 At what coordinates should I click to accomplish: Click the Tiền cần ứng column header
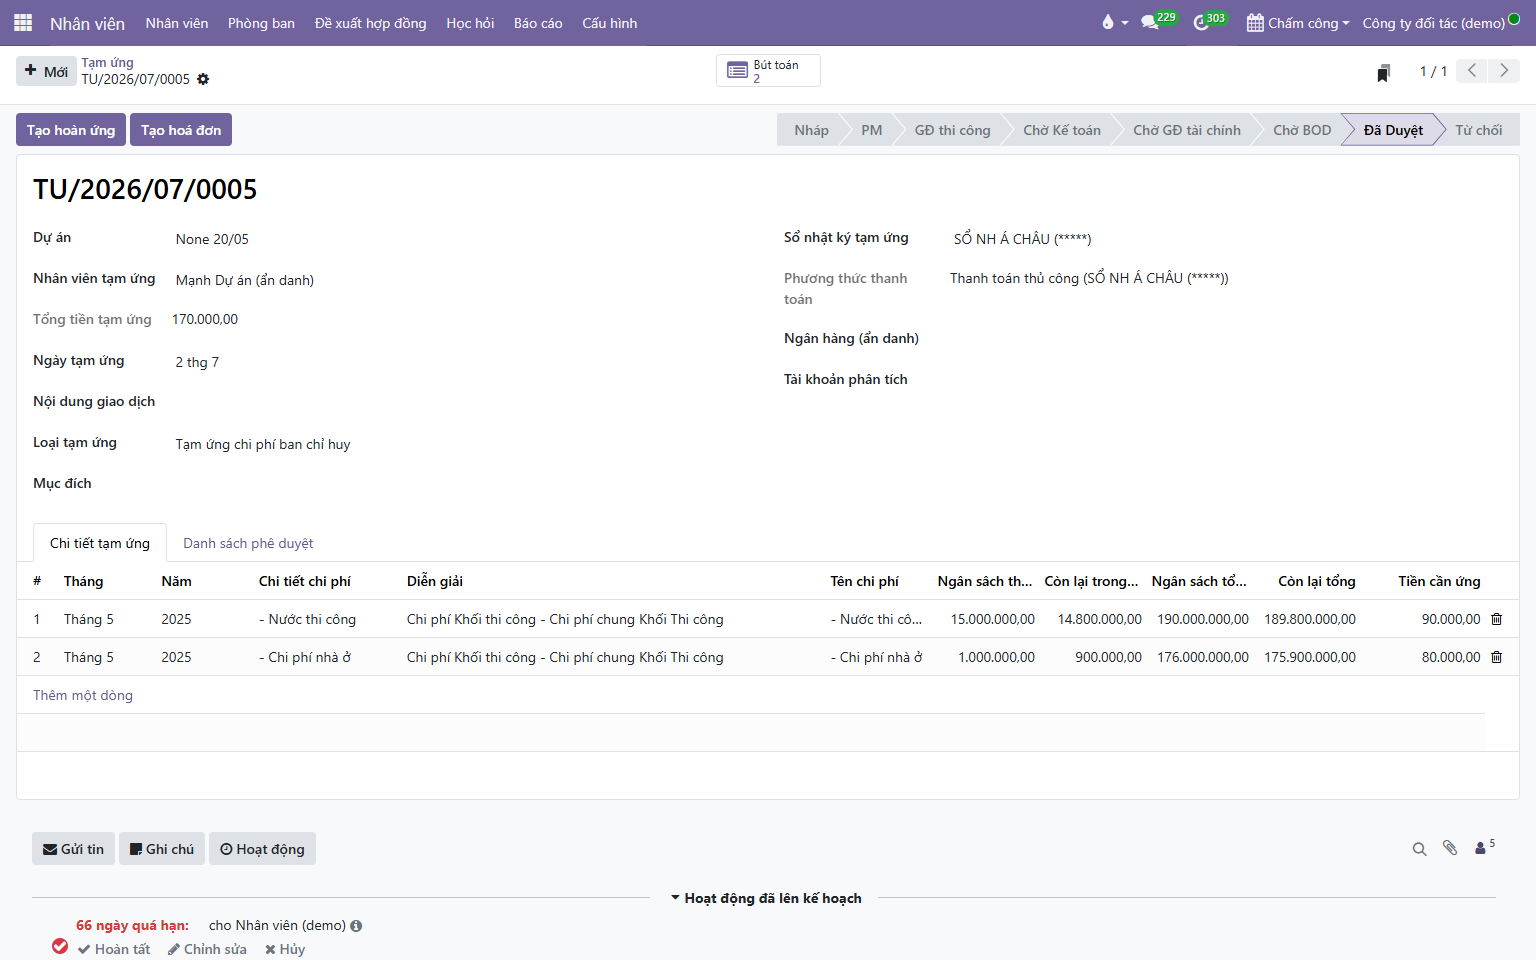coord(1439,581)
